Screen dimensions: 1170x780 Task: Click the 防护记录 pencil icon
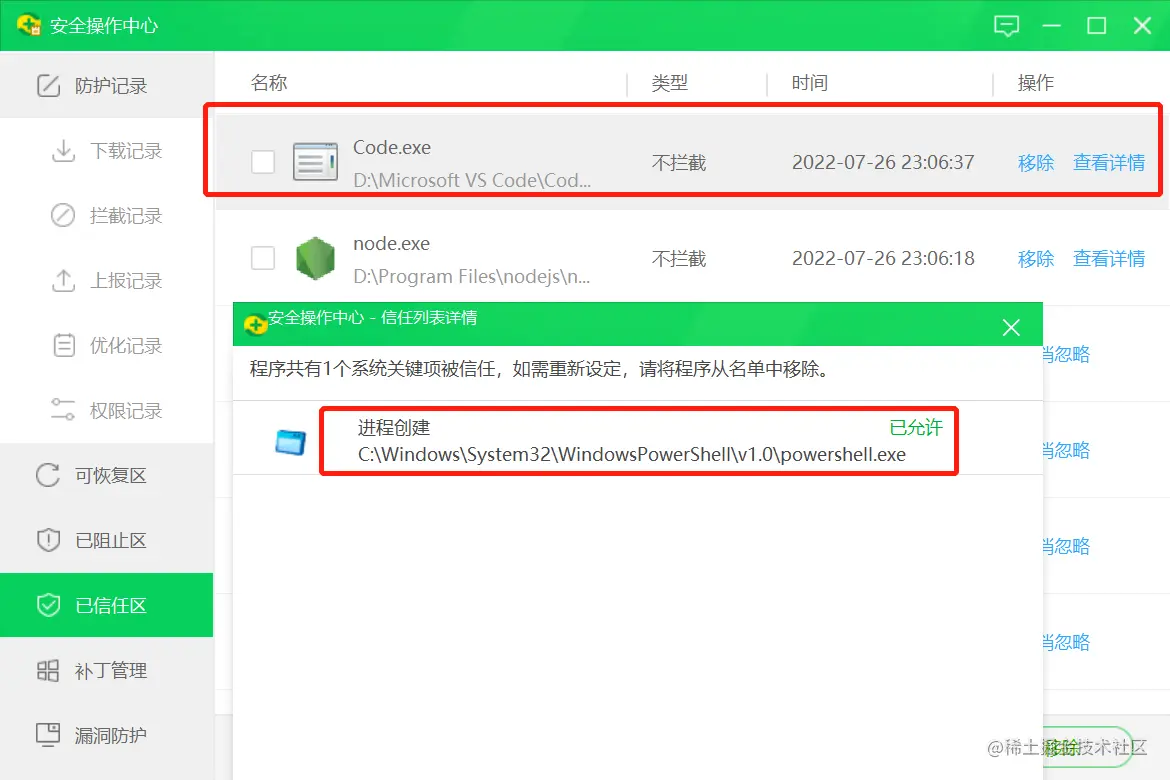pos(49,85)
